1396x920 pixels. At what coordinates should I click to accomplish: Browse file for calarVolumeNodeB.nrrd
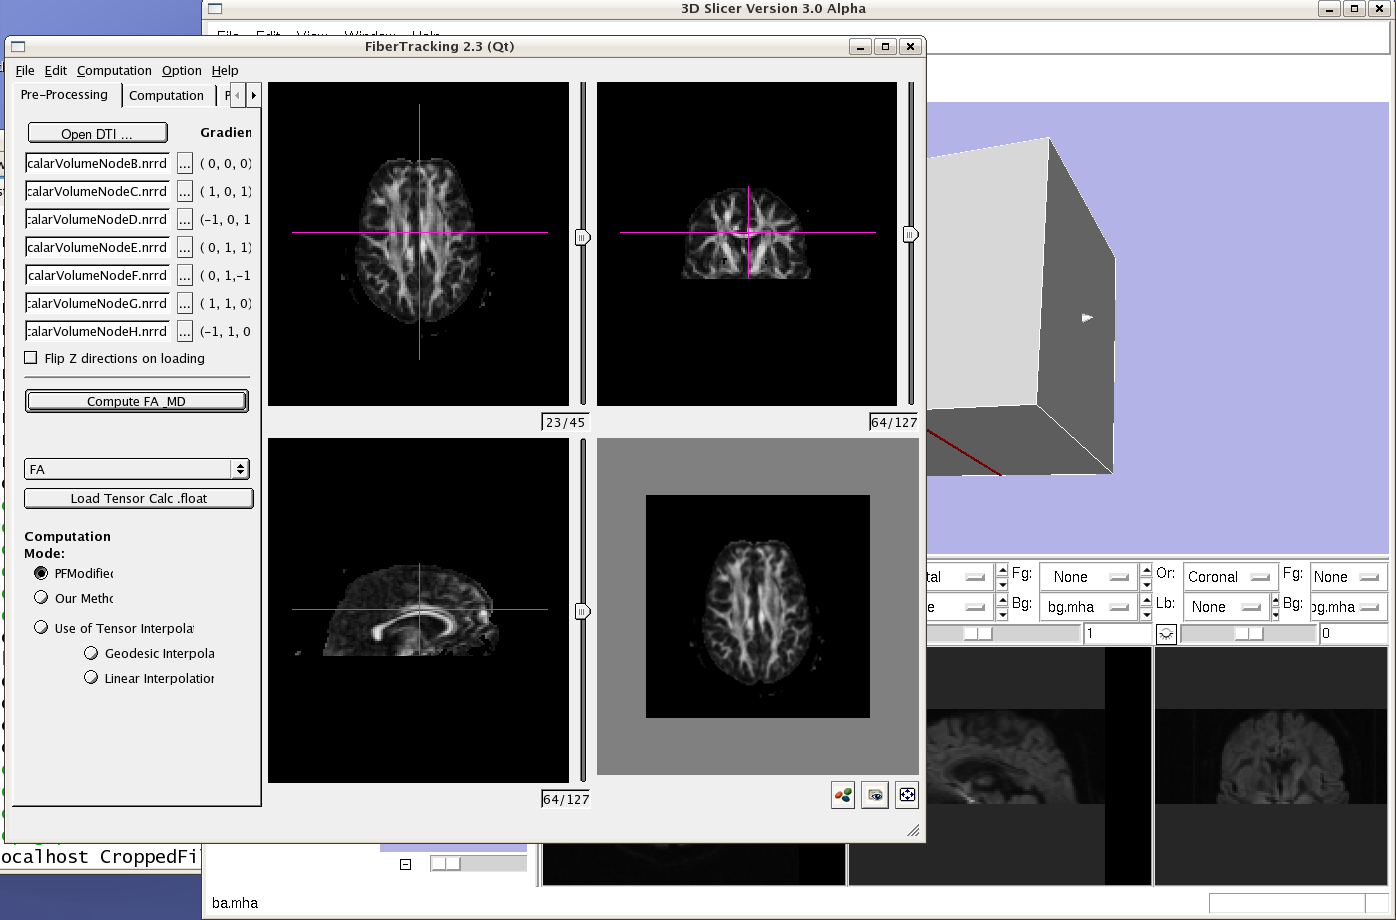tap(185, 163)
